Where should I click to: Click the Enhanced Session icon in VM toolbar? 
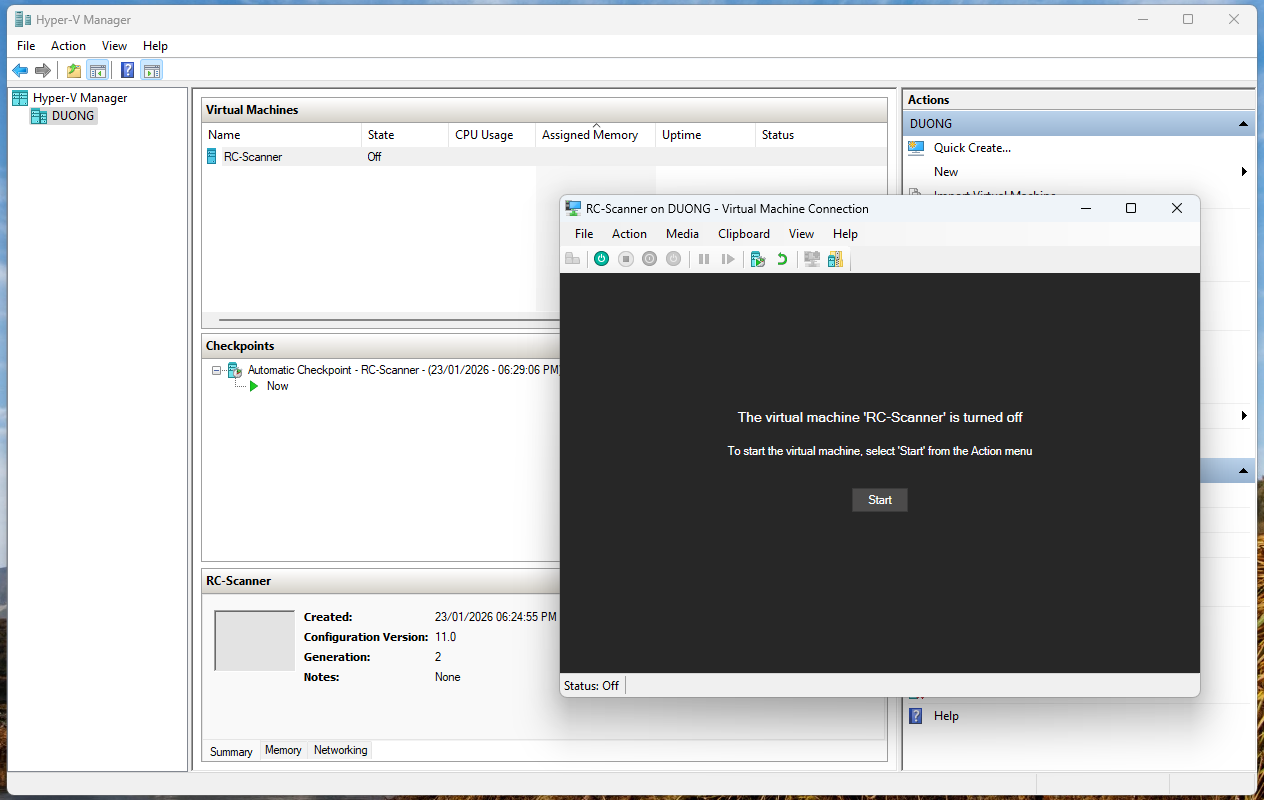(812, 259)
